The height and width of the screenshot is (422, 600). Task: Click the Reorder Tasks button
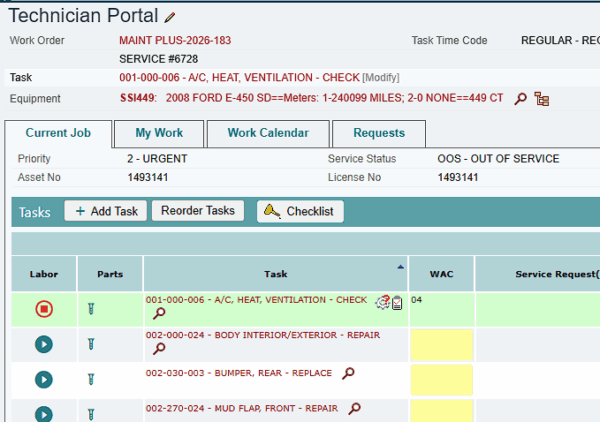pyautogui.click(x=198, y=210)
